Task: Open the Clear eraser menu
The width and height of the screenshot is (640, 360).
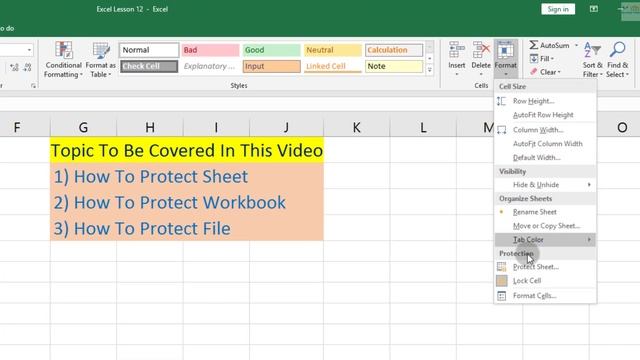Action: pos(545,72)
